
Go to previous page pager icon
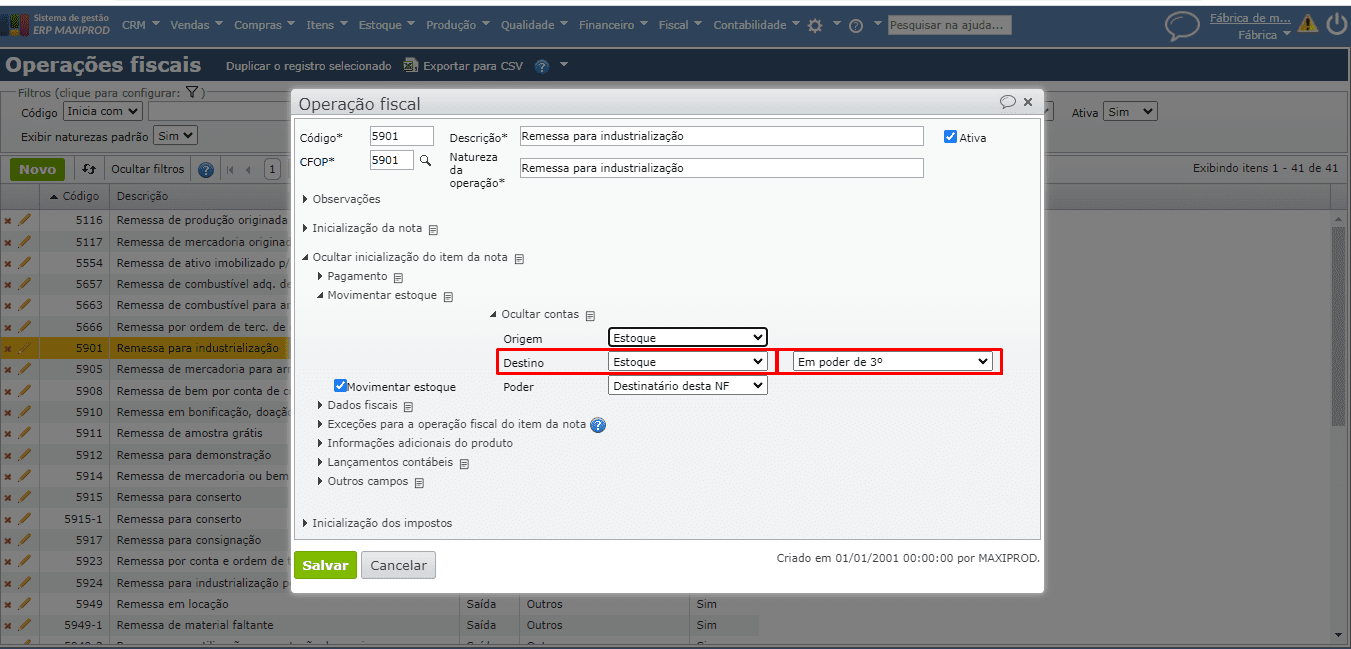[x=248, y=170]
